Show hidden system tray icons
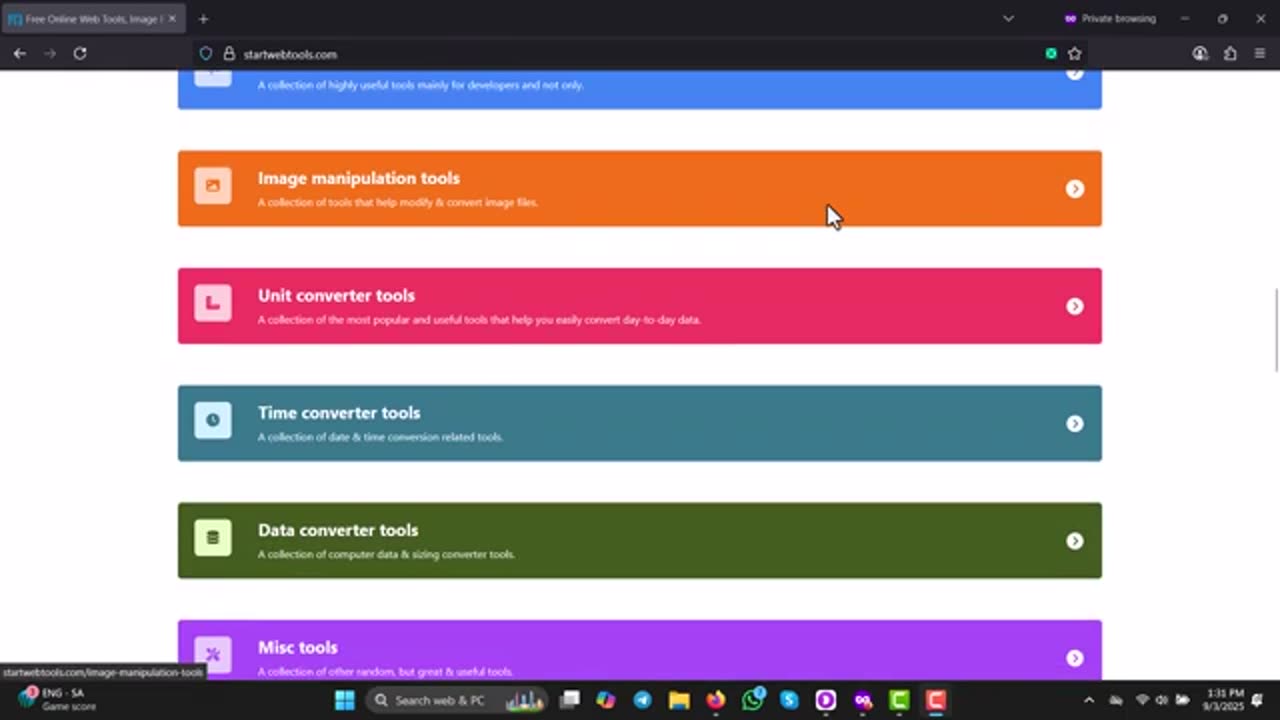Viewport: 1280px width, 720px height. pos(1089,700)
